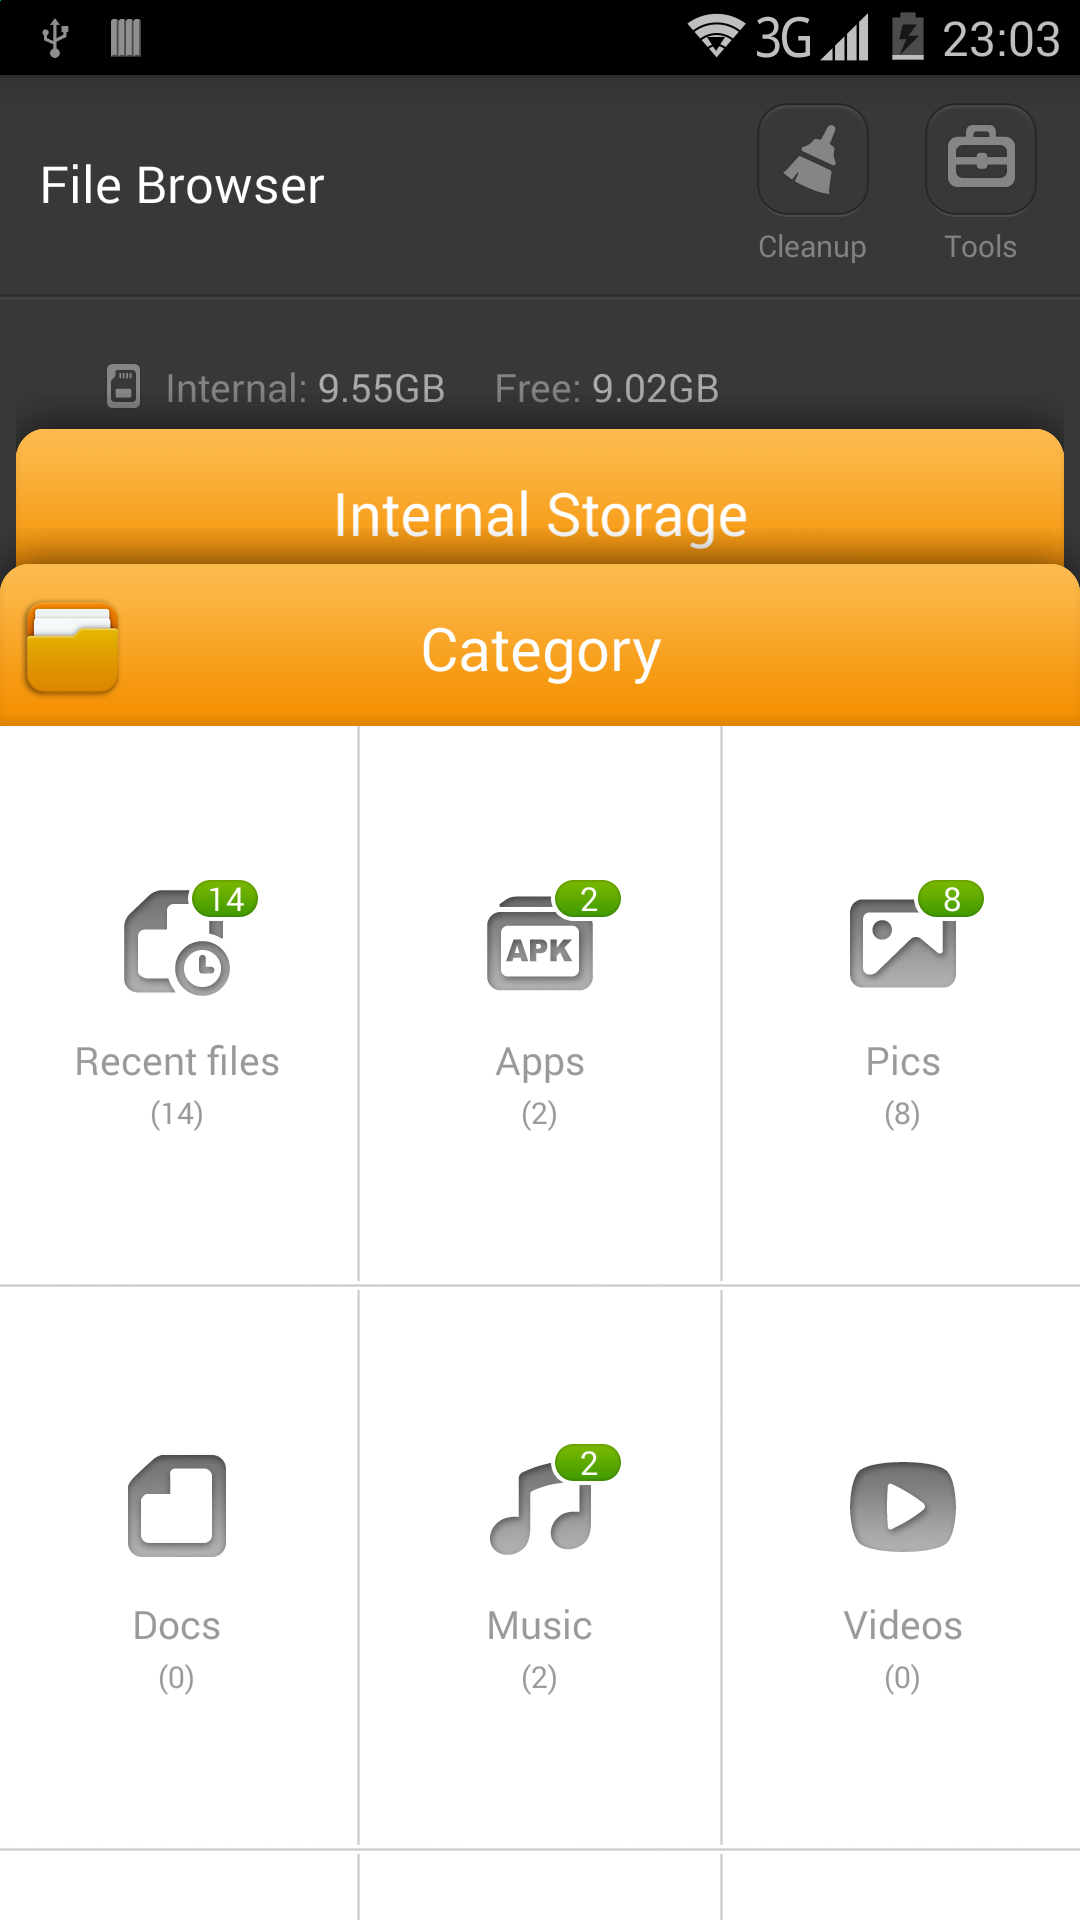Open the Cleanup broom tool
The height and width of the screenshot is (1920, 1080).
click(x=812, y=160)
